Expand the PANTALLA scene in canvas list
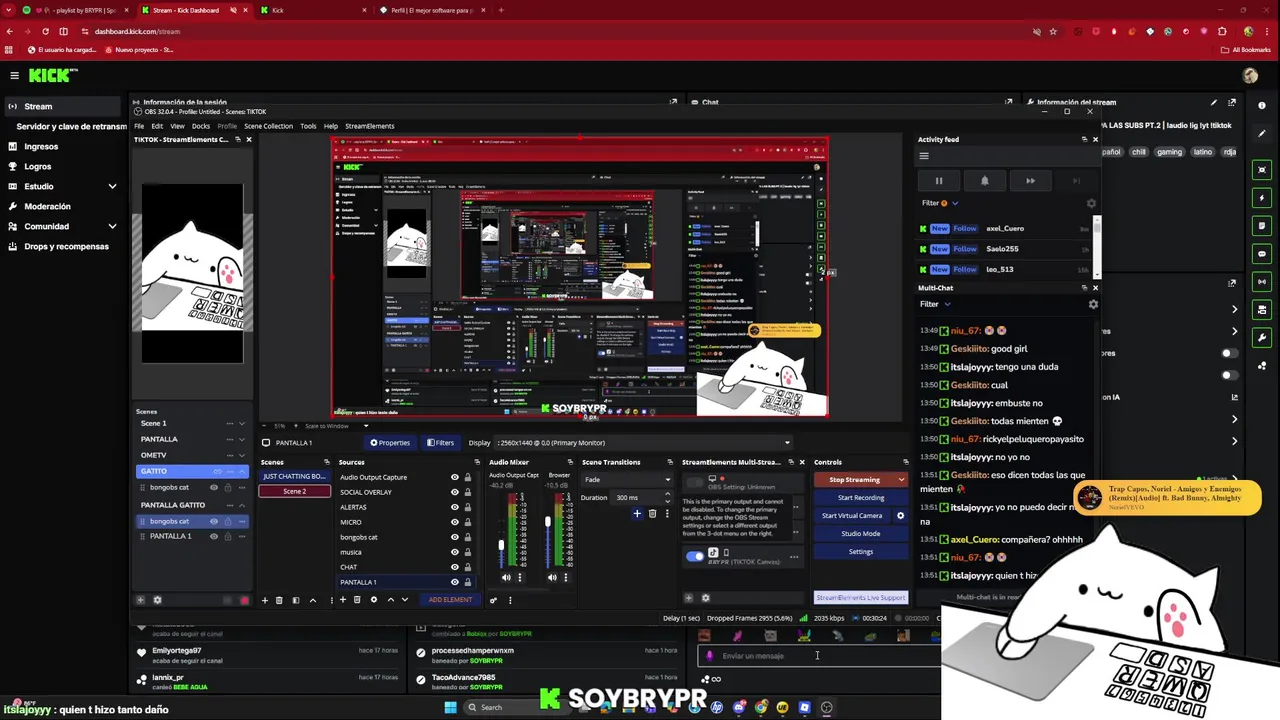1280x720 pixels. point(241,439)
